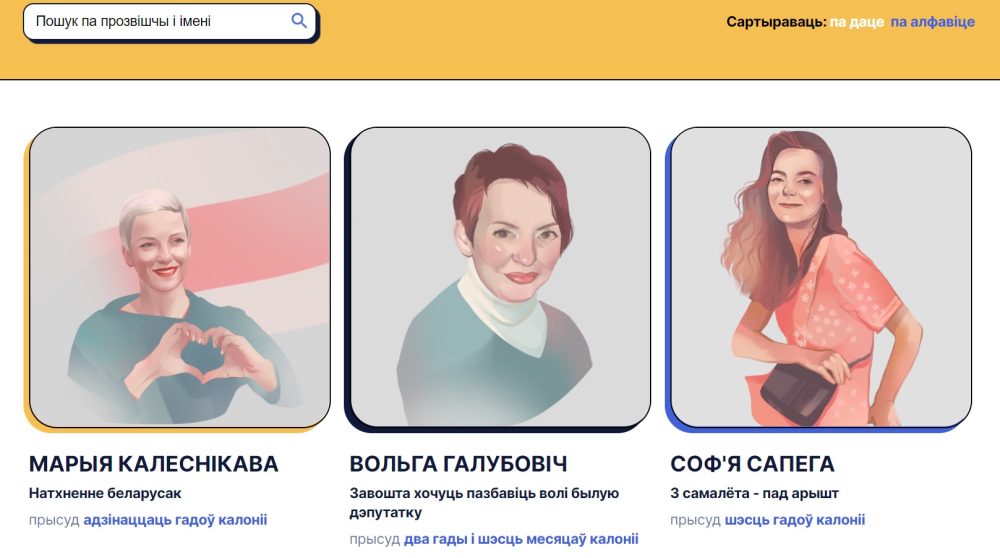Image resolution: width=1000 pixels, height=558 pixels.
Task: Select the СОФ'Я САПЕГА name heading
Action: tap(752, 464)
